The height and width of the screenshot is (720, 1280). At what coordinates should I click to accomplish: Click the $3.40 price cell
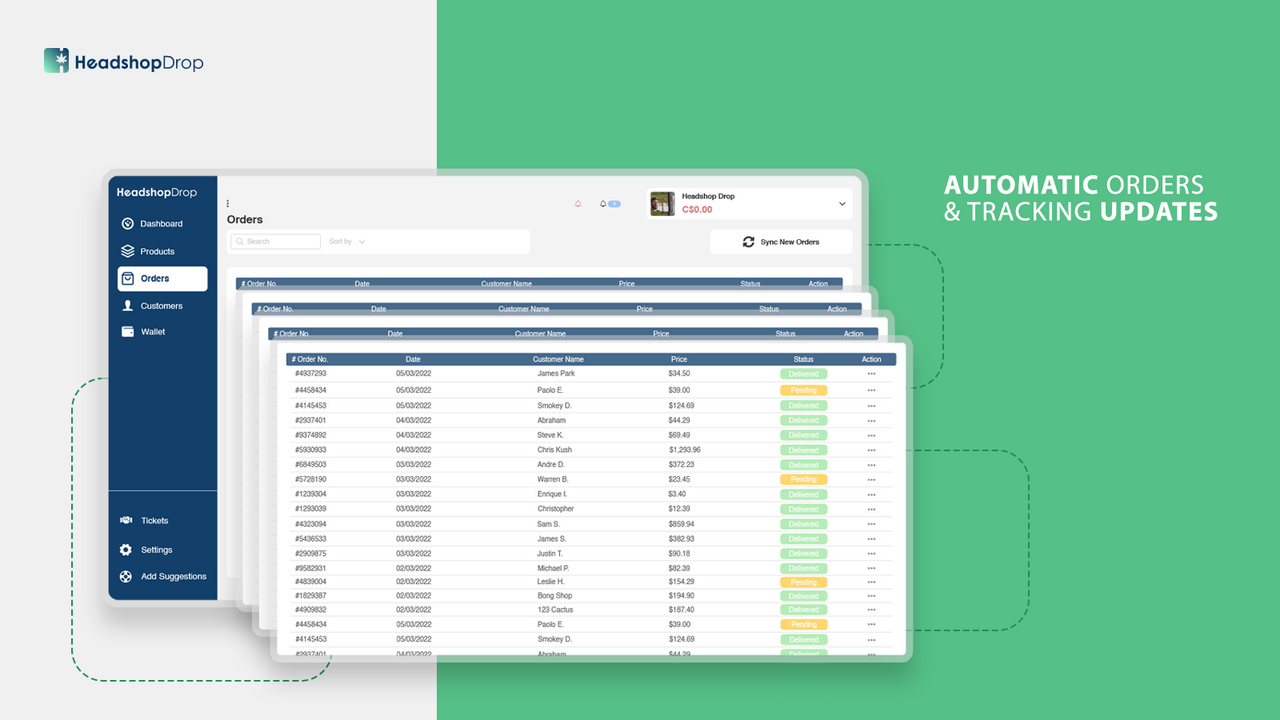pos(677,495)
